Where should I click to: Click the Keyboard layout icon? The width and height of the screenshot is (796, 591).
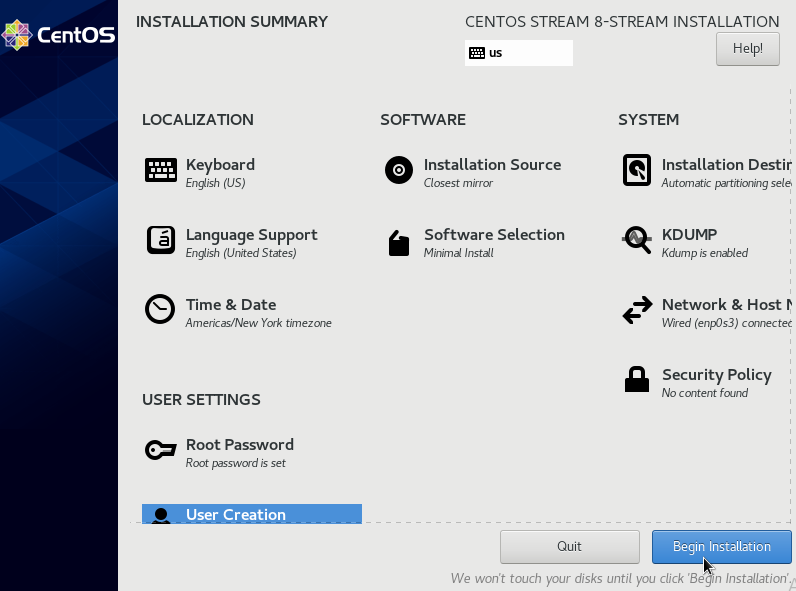(161, 170)
